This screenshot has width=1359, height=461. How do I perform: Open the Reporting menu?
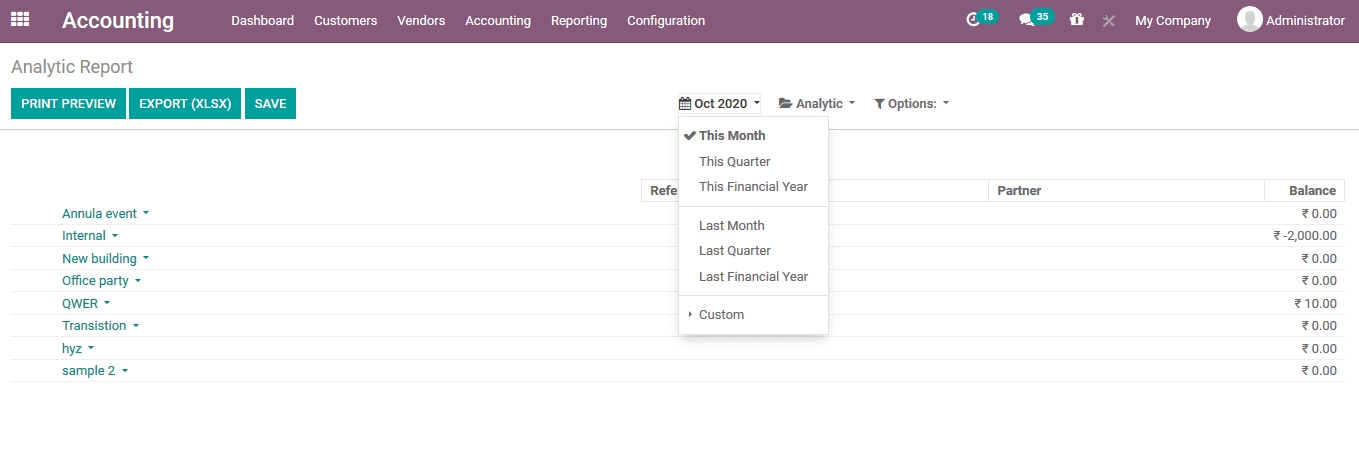coord(578,21)
